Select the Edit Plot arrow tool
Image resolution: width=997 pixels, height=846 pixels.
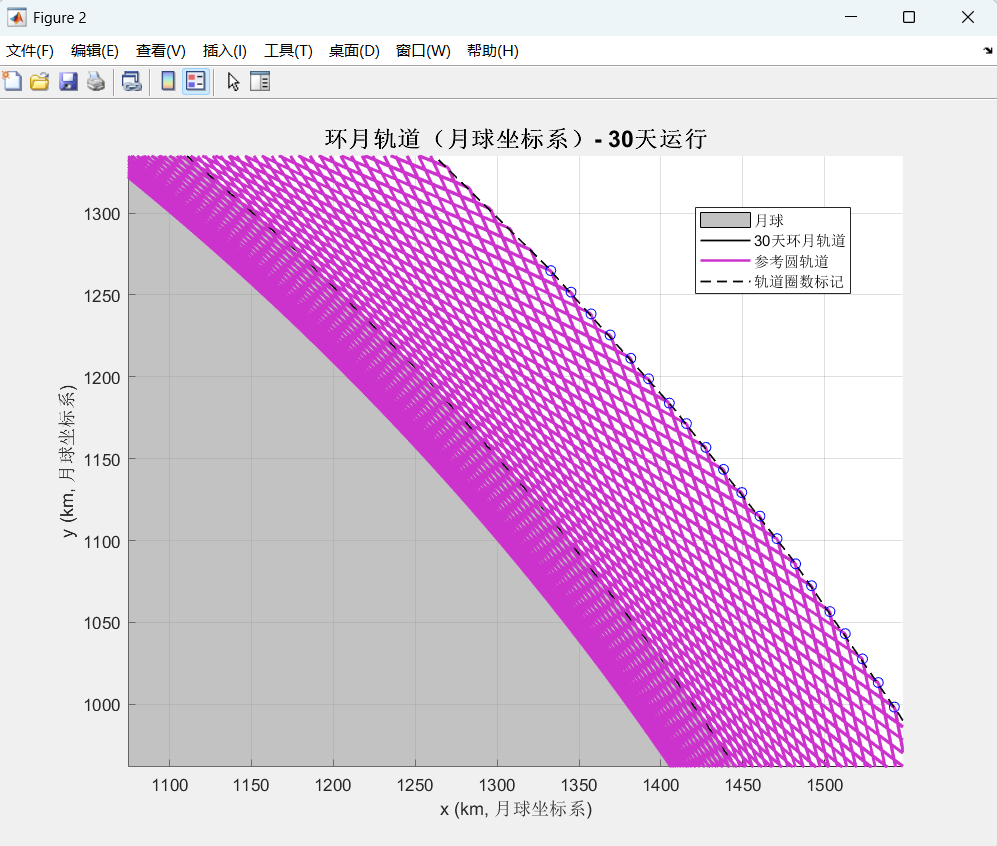[233, 81]
